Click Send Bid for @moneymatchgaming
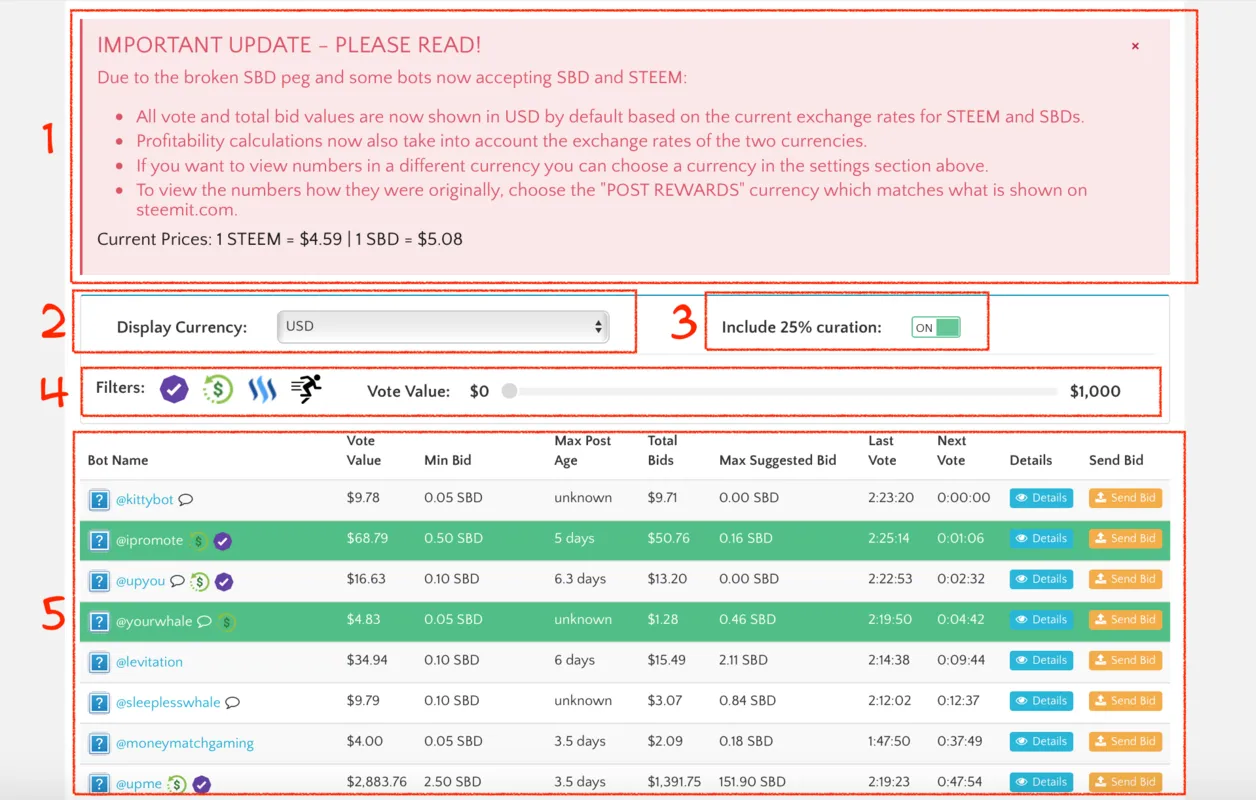 [1125, 741]
